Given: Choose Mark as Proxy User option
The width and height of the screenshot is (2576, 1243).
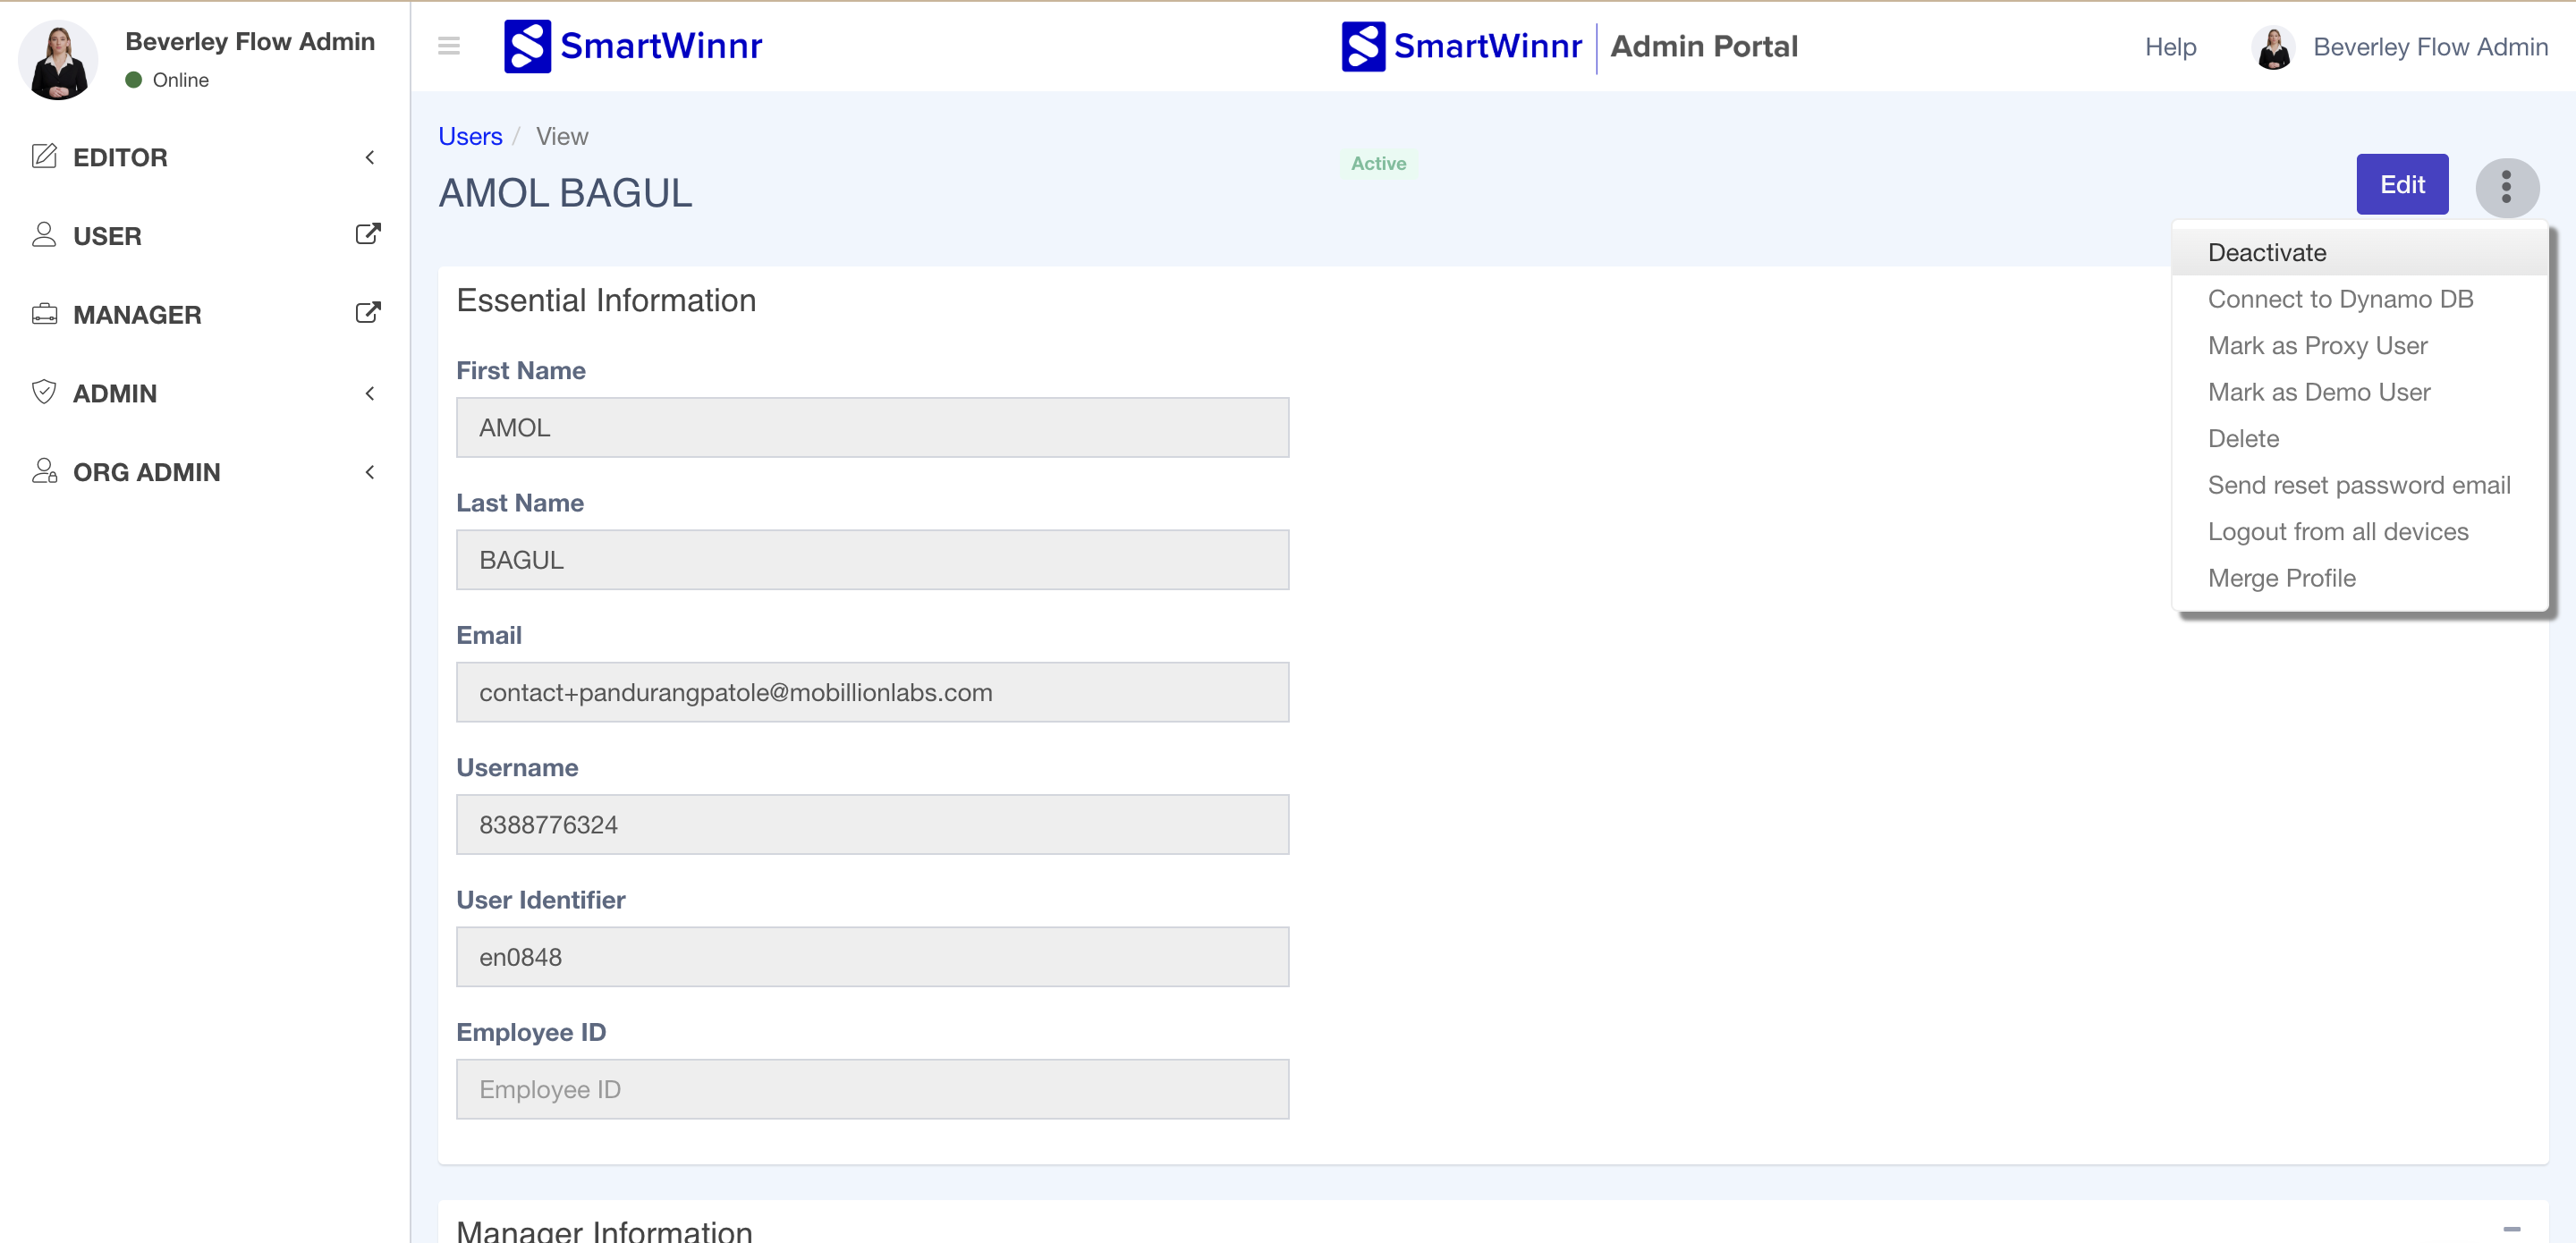Looking at the screenshot, I should point(2317,345).
